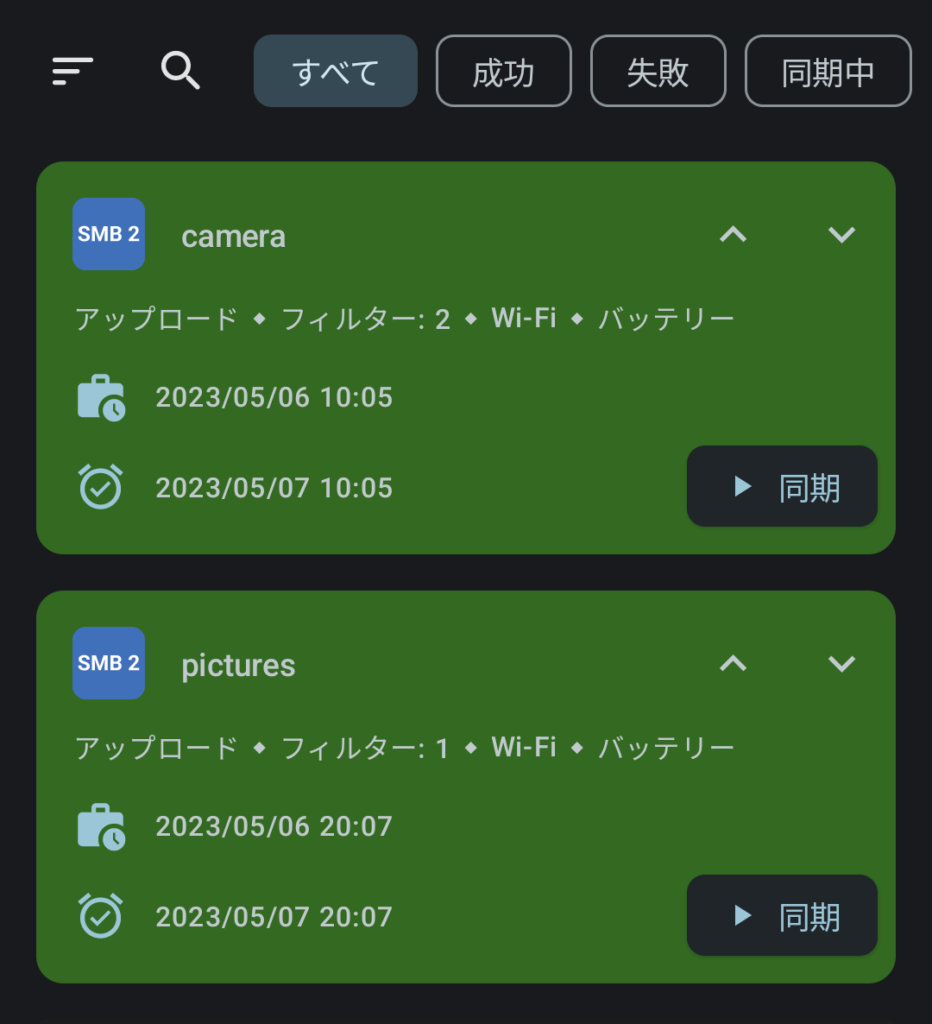Open the pictures task name

tap(238, 666)
